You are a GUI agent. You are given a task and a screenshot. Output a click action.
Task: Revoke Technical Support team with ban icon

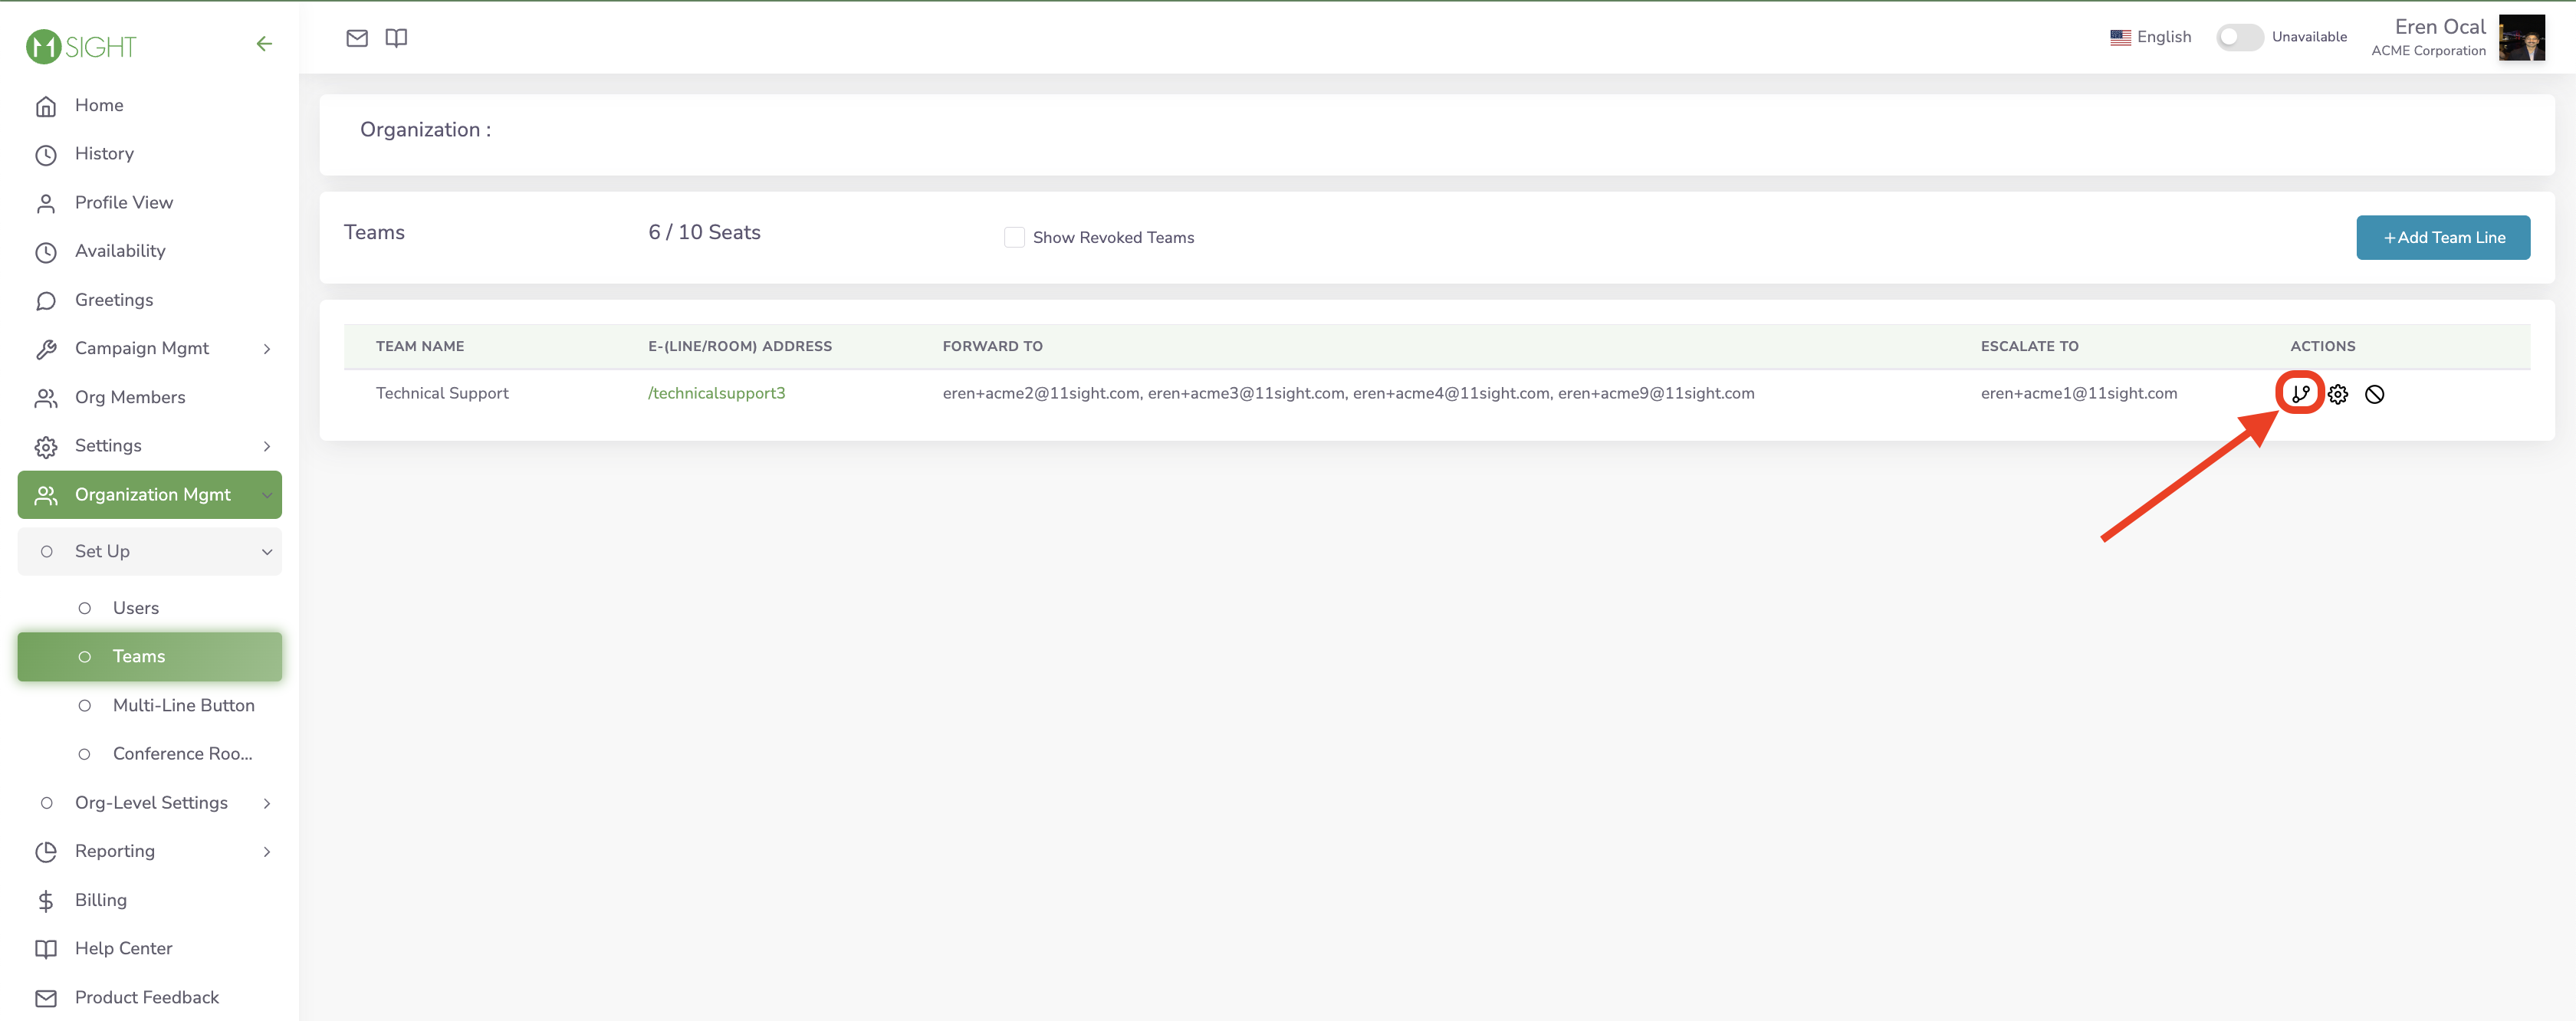(x=2375, y=394)
